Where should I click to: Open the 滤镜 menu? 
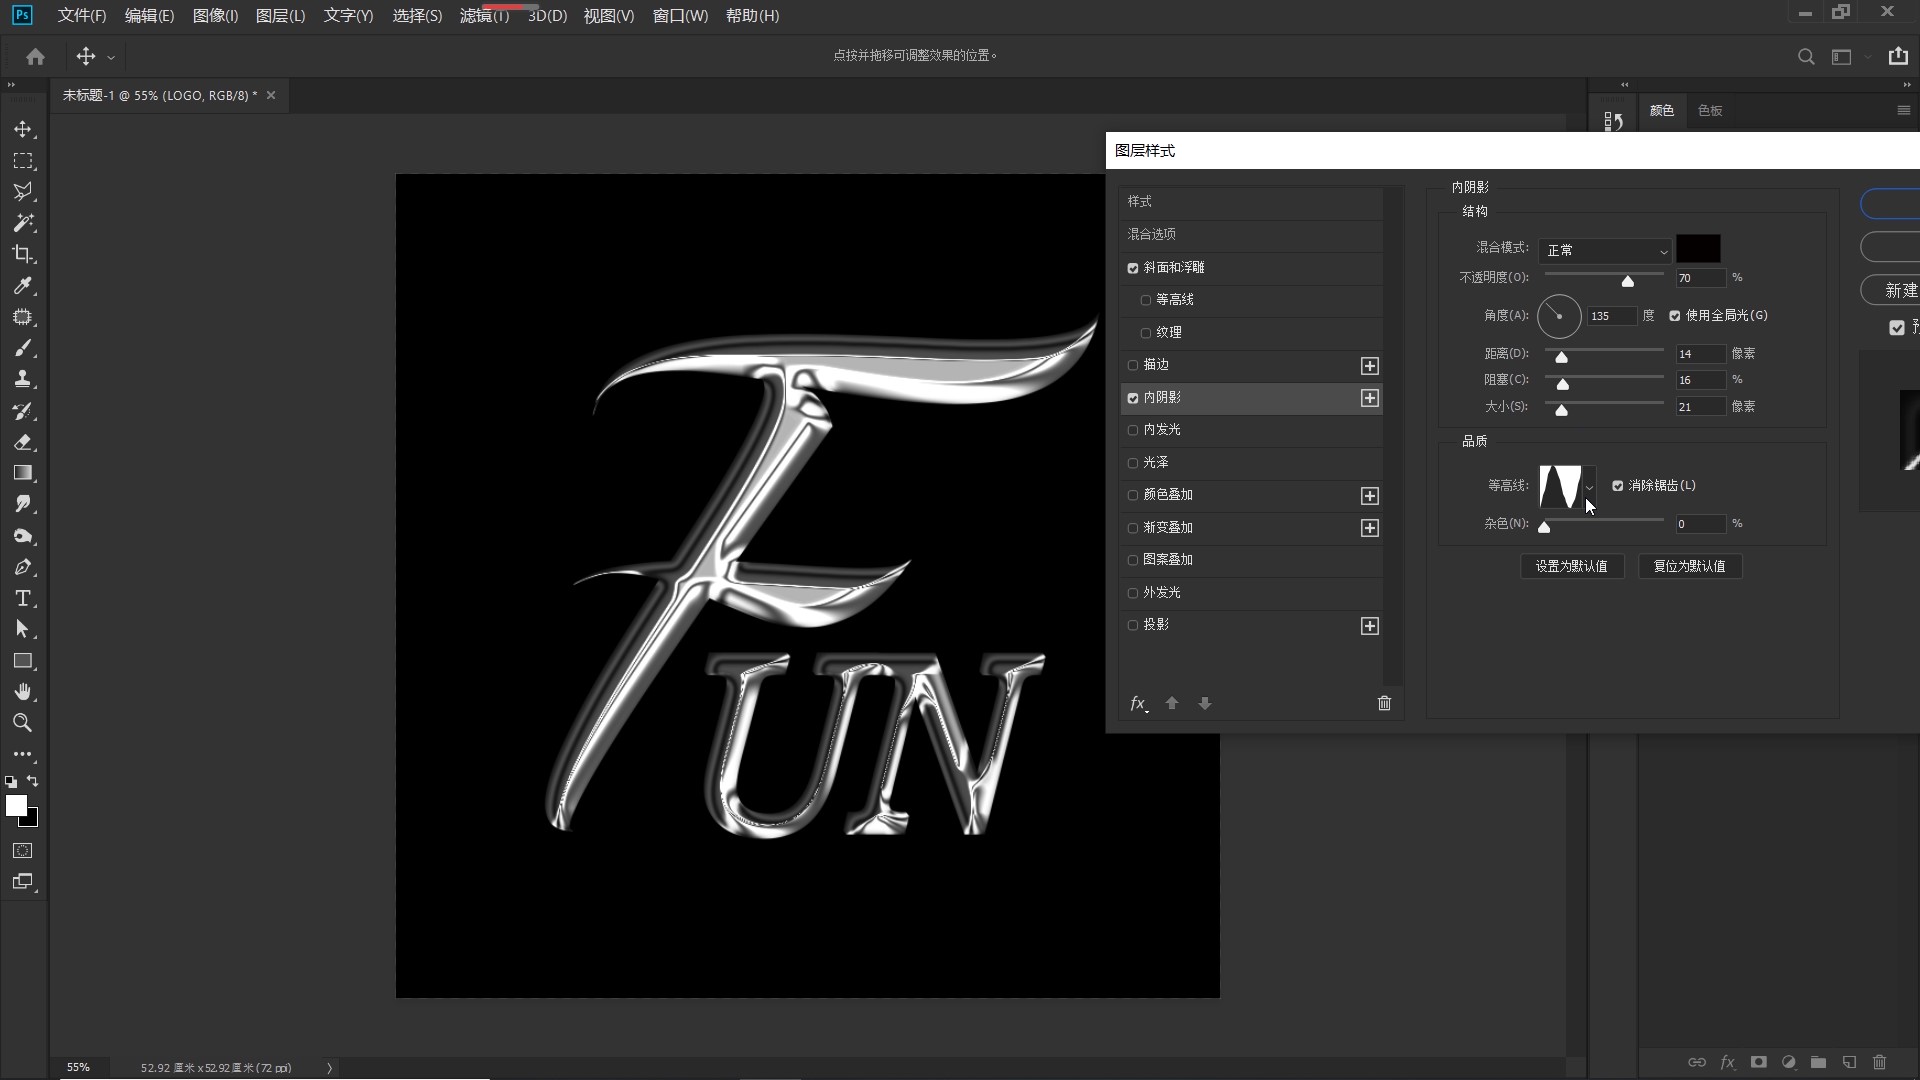pos(484,16)
